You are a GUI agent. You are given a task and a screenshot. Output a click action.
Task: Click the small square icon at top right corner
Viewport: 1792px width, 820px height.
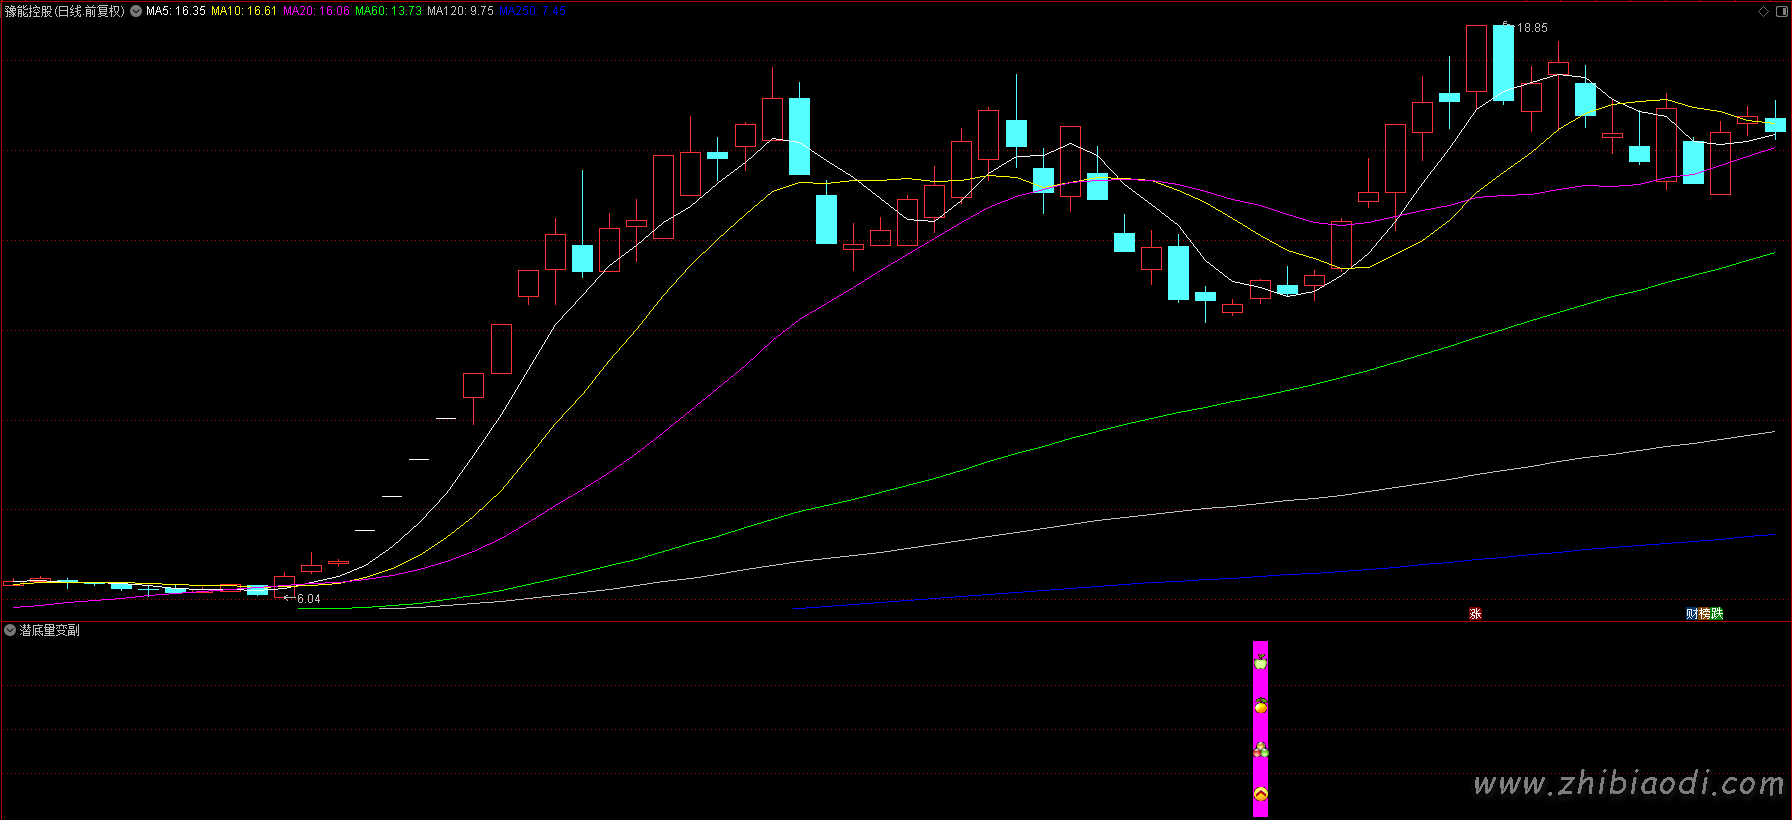point(1780,11)
